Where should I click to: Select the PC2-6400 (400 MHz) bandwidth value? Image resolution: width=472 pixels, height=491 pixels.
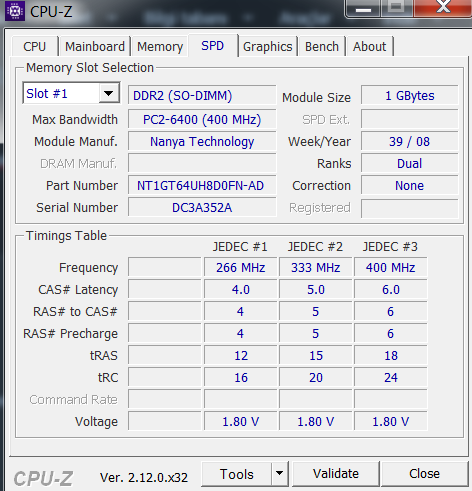[x=202, y=119]
